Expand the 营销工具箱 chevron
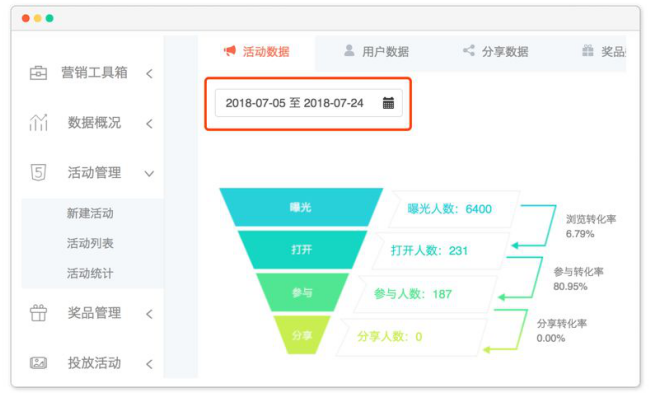The width and height of the screenshot is (651, 395). coord(149,74)
